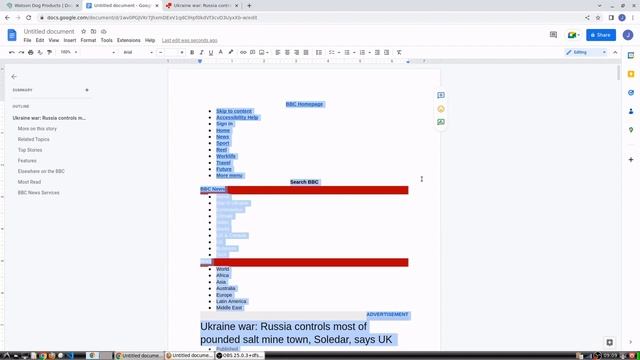
Task: Click the Suggest edits icon beside page
Action: (441, 122)
